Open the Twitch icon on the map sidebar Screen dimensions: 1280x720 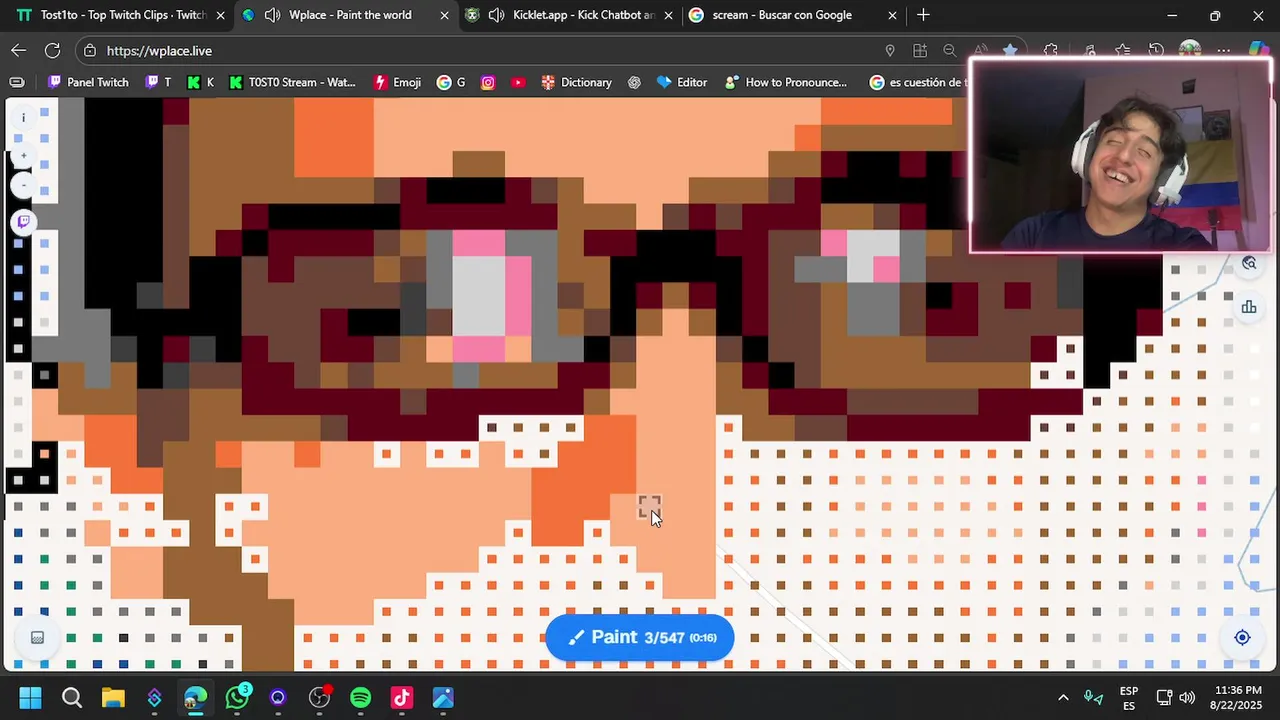(x=23, y=222)
